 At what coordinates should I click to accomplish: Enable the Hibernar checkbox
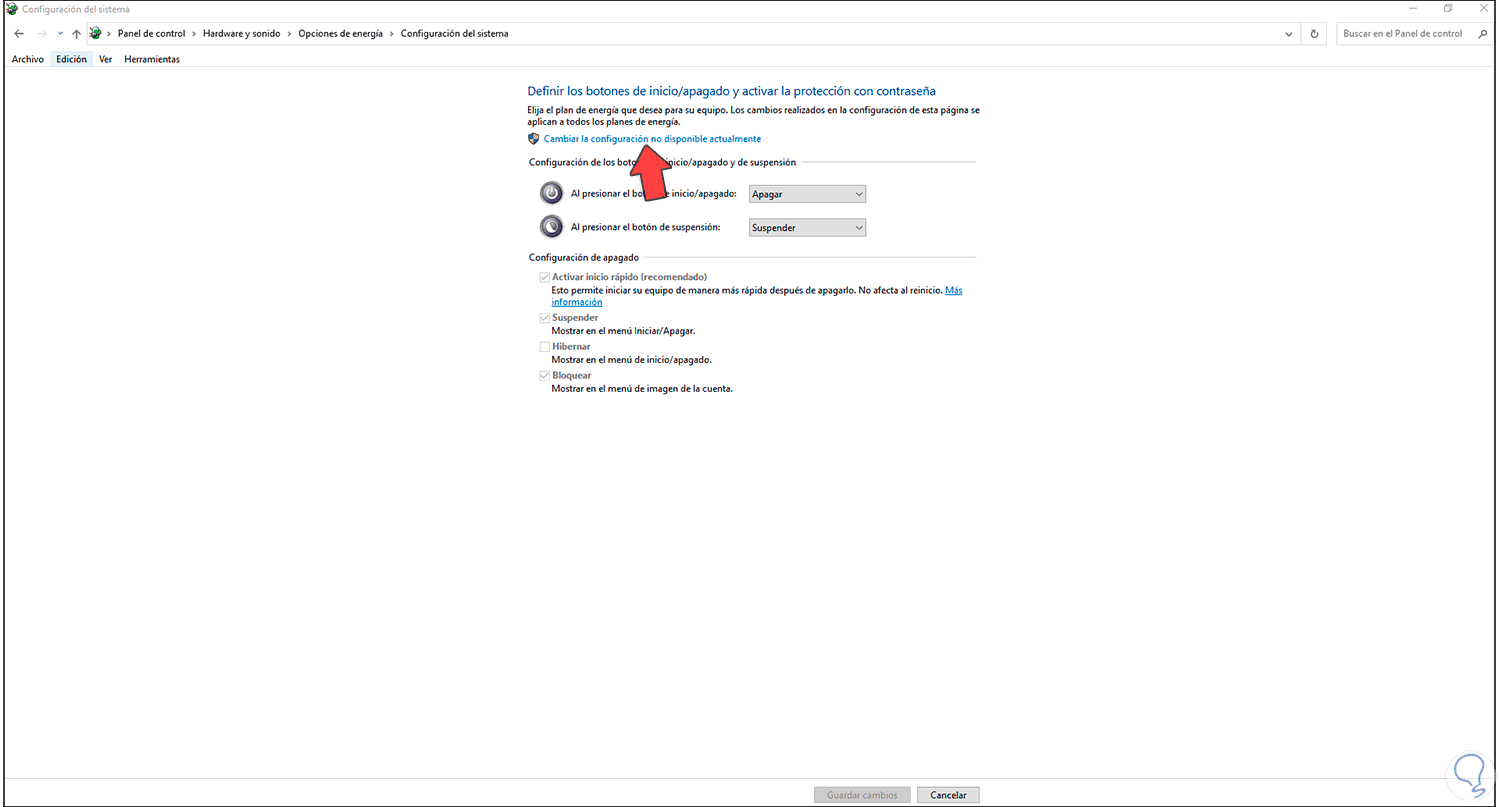click(x=545, y=347)
